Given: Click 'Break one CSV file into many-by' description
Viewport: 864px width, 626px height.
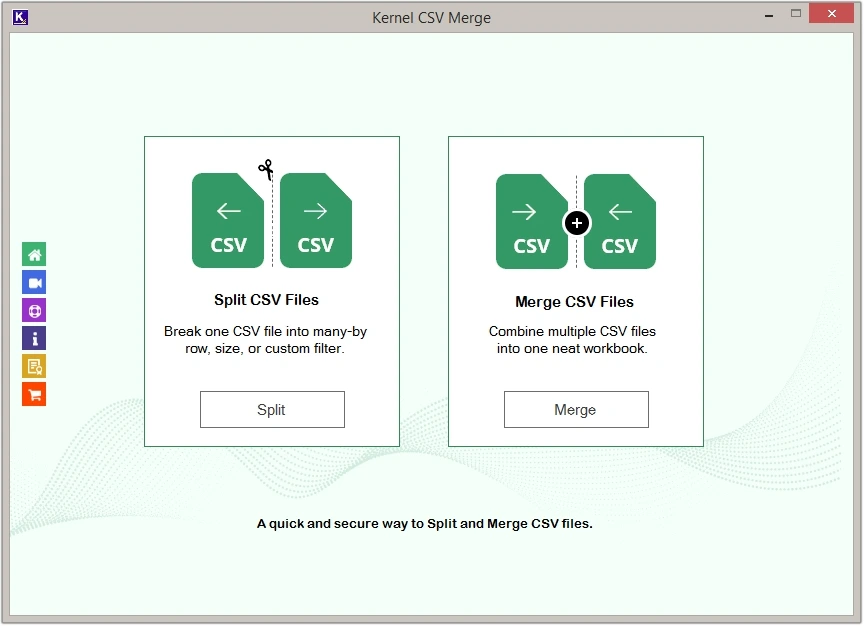Looking at the screenshot, I should [x=266, y=331].
